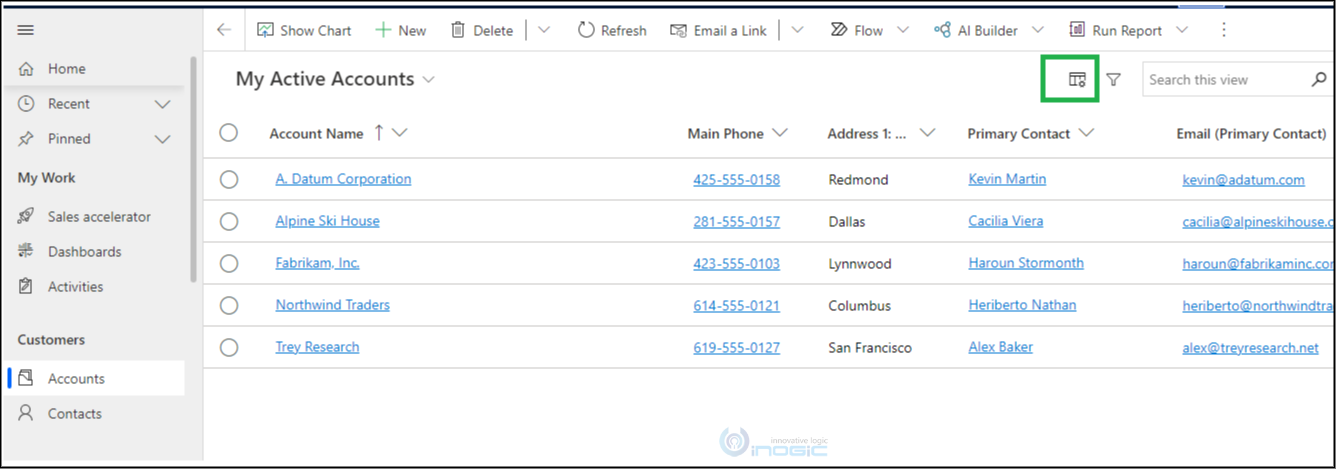Click the Run Report icon
Screen dimensions: 1336x469
[x=1077, y=30]
